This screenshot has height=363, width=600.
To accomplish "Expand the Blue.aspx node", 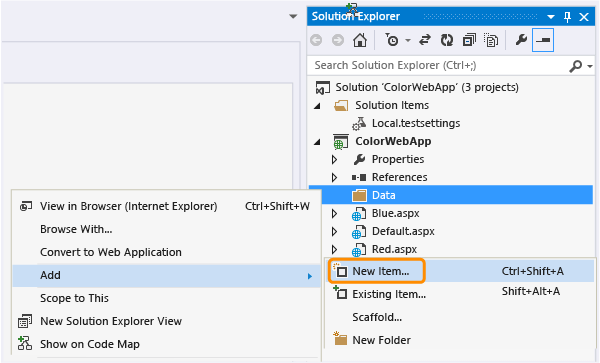I will point(334,213).
